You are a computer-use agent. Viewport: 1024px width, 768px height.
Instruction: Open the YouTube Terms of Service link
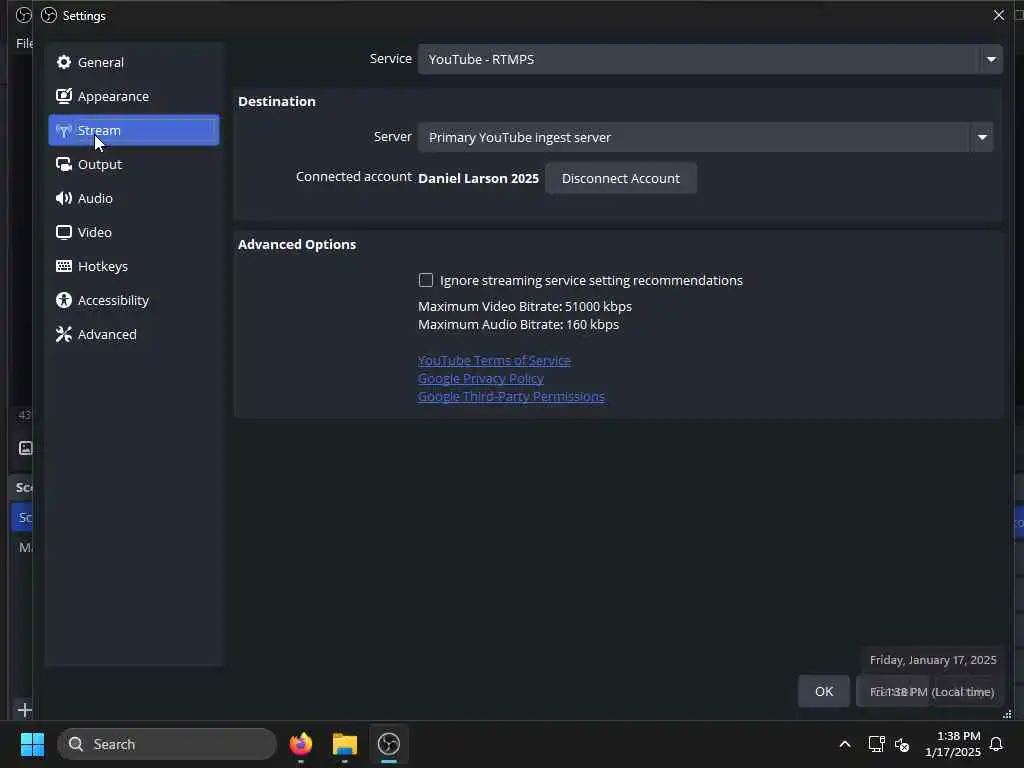pos(494,360)
